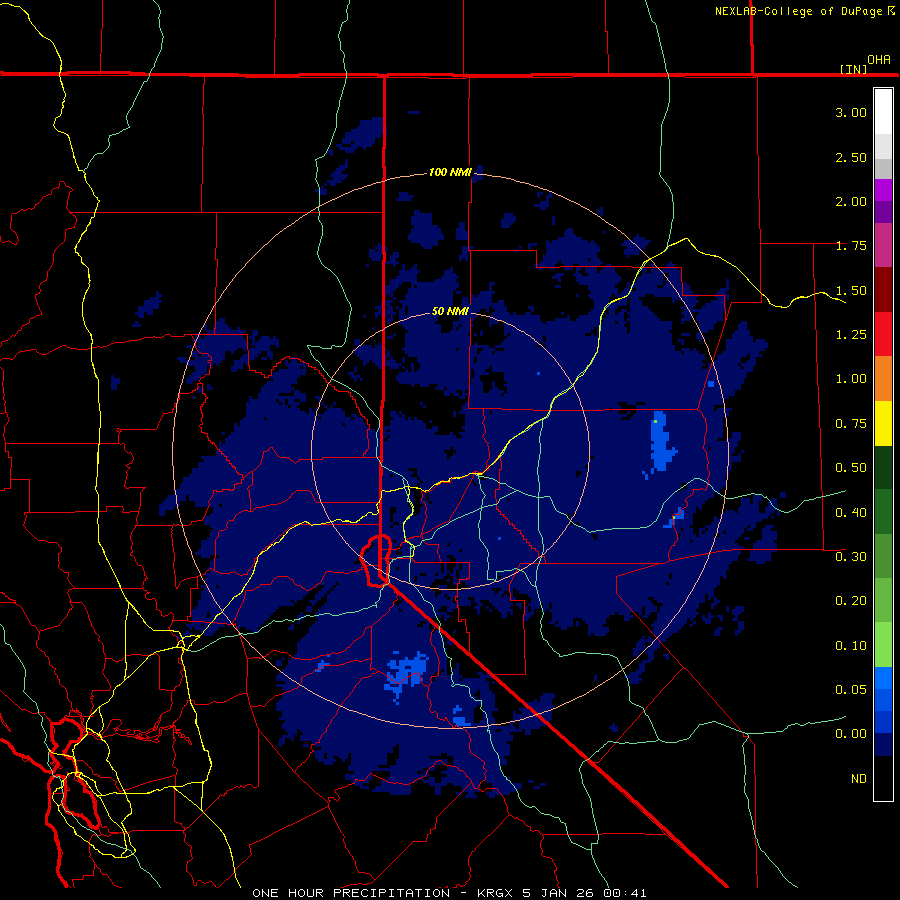Click the 0.00 legend value
This screenshot has width=900, height=900.
click(x=851, y=734)
